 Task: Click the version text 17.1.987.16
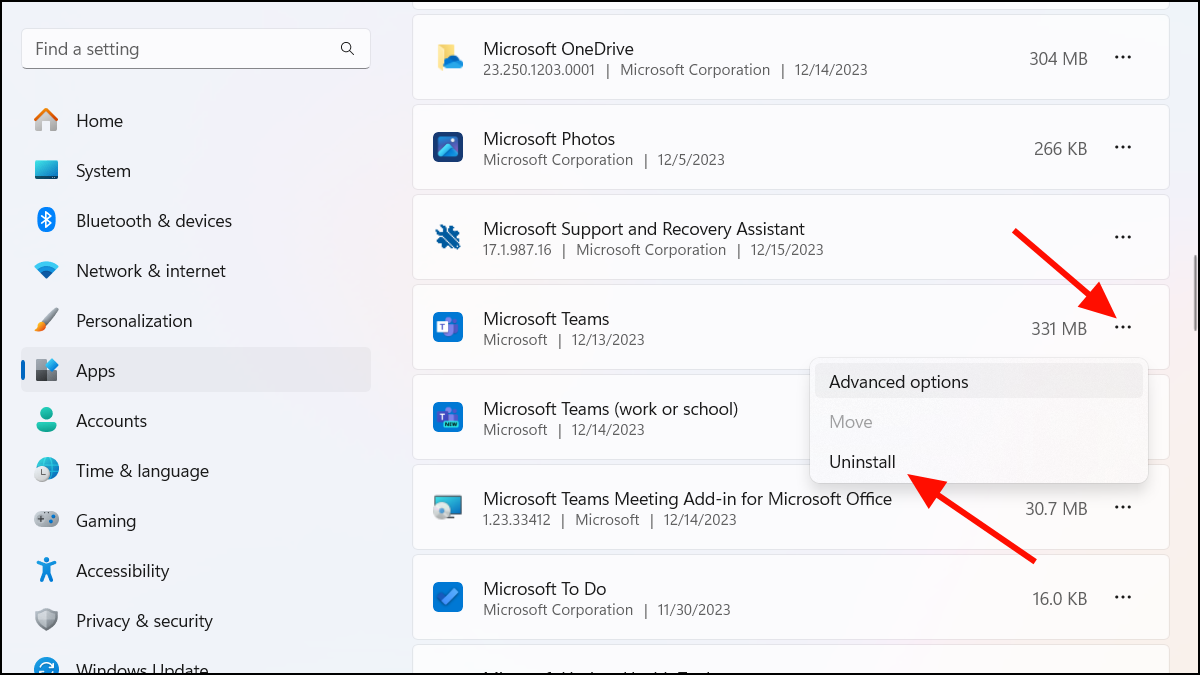click(517, 250)
